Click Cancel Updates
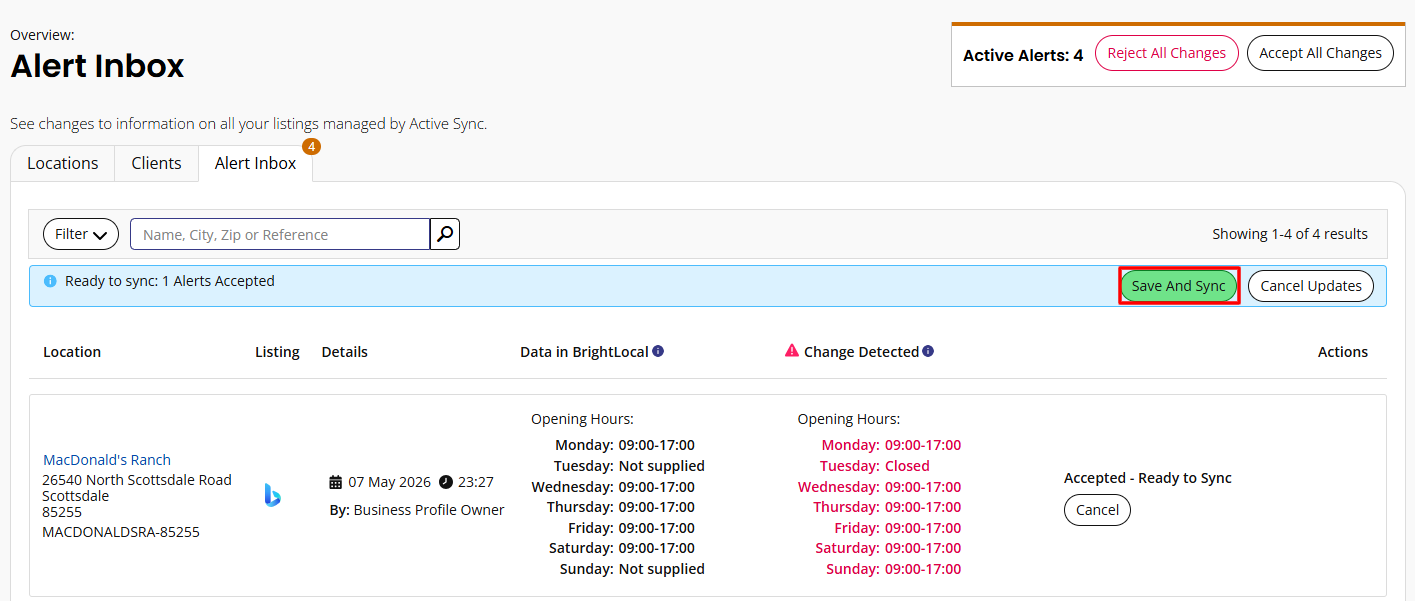This screenshot has height=601, width=1415. (1311, 286)
